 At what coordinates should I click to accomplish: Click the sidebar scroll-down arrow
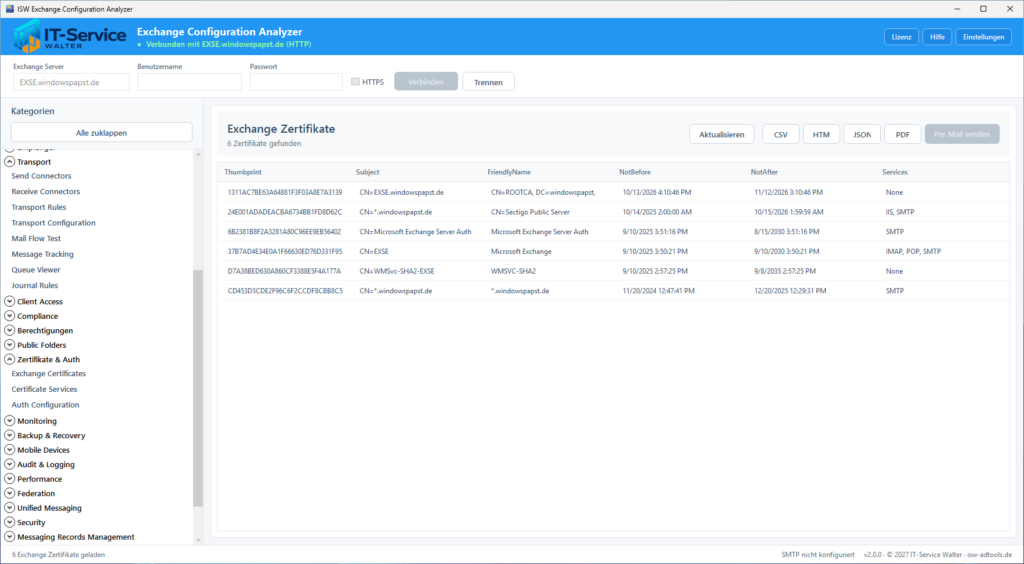coord(199,540)
